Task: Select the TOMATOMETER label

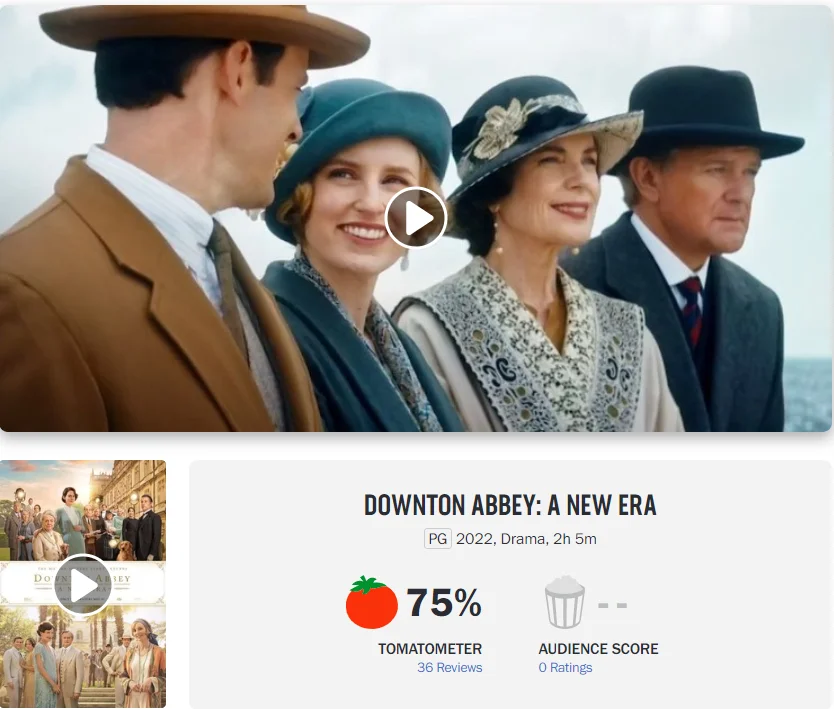Action: point(430,649)
